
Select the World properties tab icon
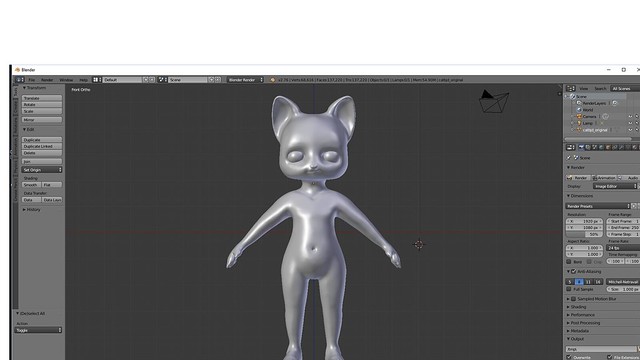point(601,147)
